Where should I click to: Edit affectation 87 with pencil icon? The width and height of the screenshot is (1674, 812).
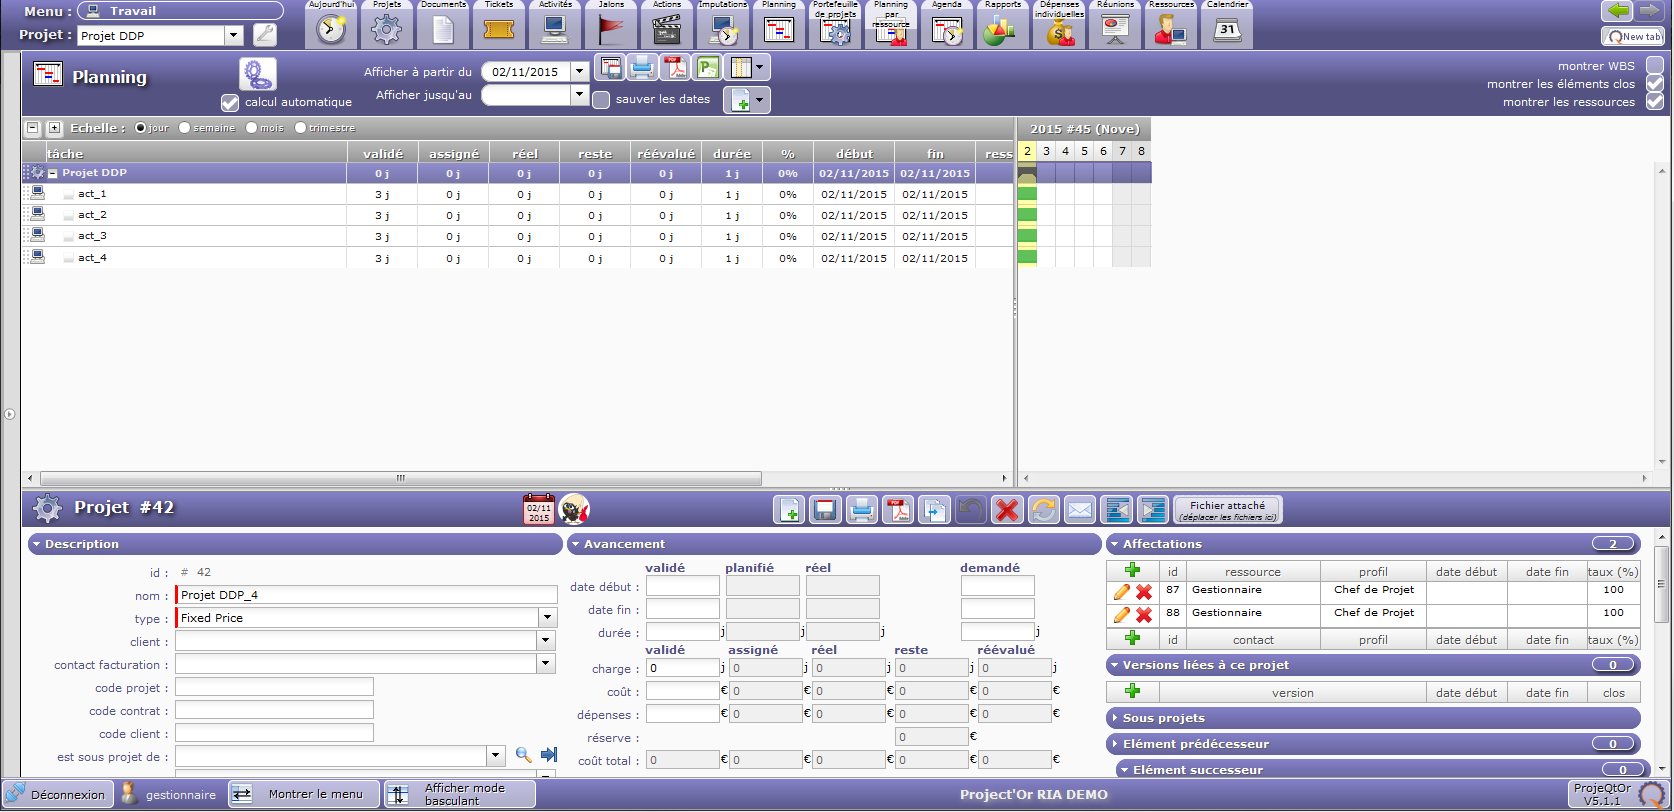pyautogui.click(x=1122, y=592)
